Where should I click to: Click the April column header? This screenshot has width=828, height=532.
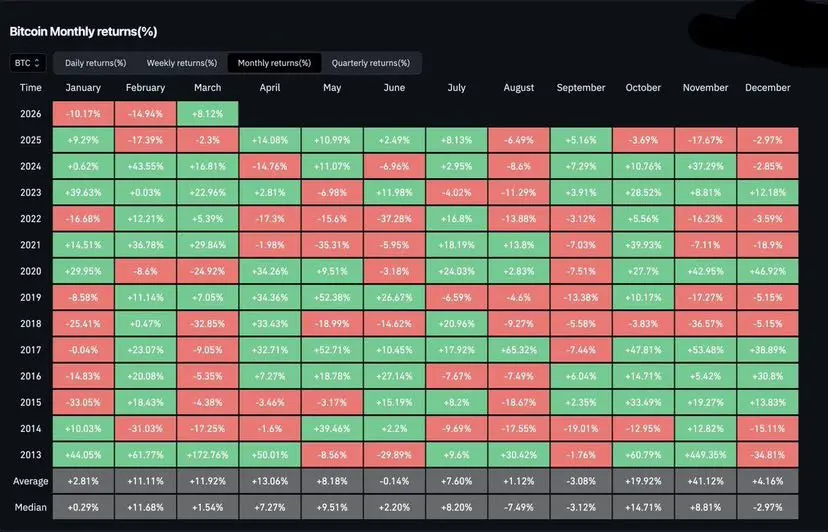pyautogui.click(x=270, y=88)
